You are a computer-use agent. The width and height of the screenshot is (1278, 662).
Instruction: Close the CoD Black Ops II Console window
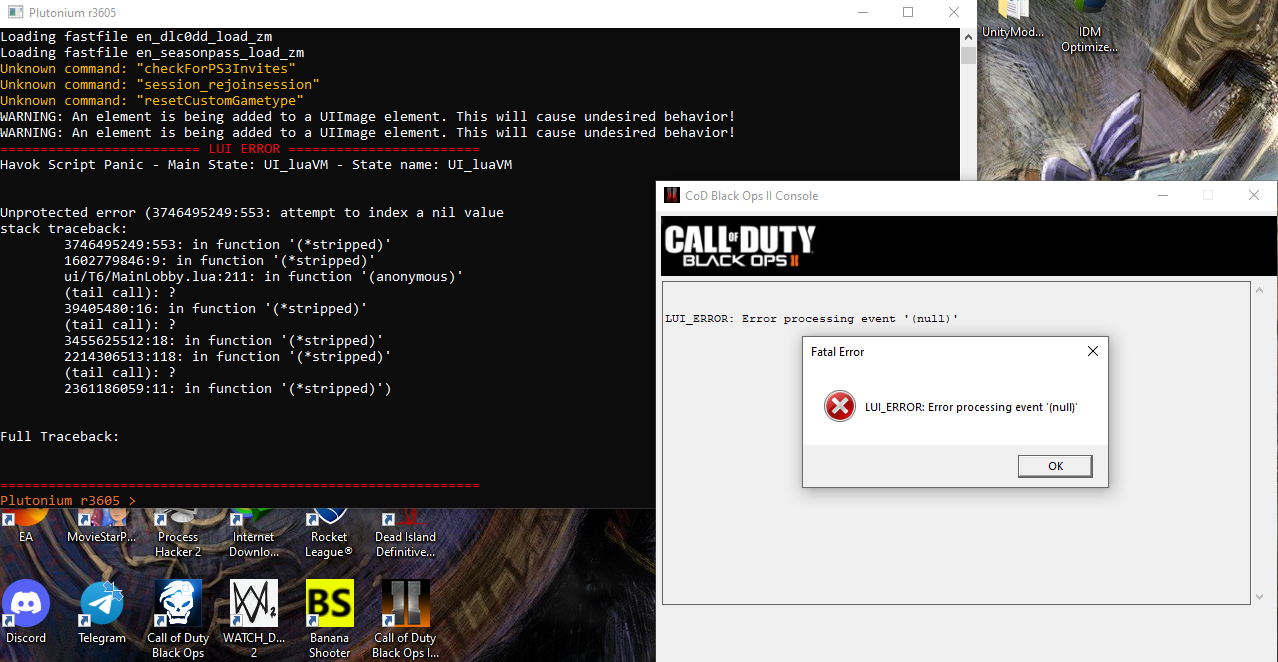[x=1254, y=196]
